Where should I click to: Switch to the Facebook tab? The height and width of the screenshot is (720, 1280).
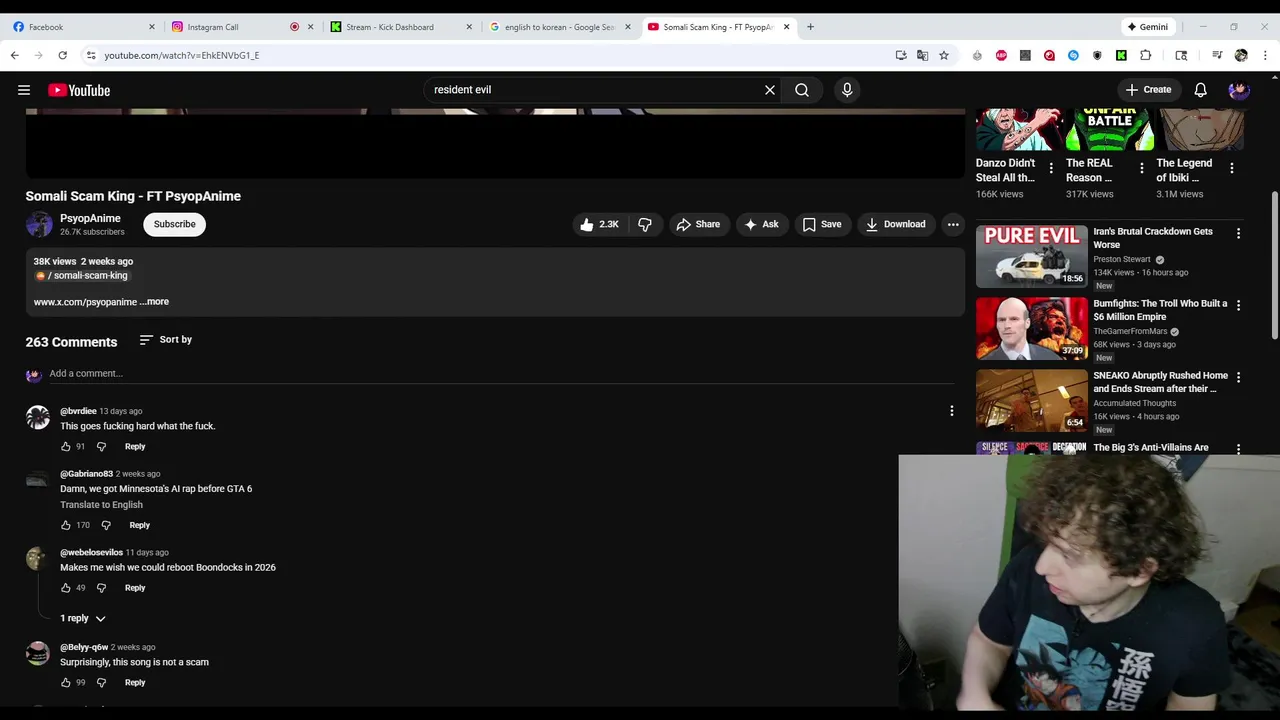tap(83, 27)
